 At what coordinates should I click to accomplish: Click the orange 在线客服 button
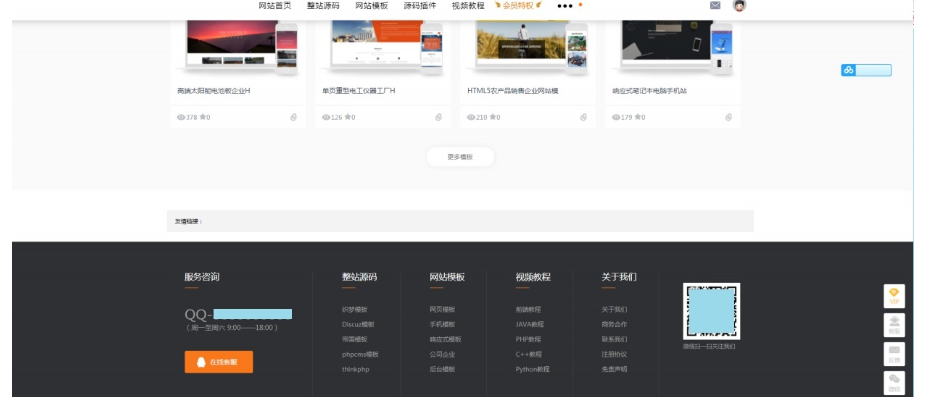(219, 362)
